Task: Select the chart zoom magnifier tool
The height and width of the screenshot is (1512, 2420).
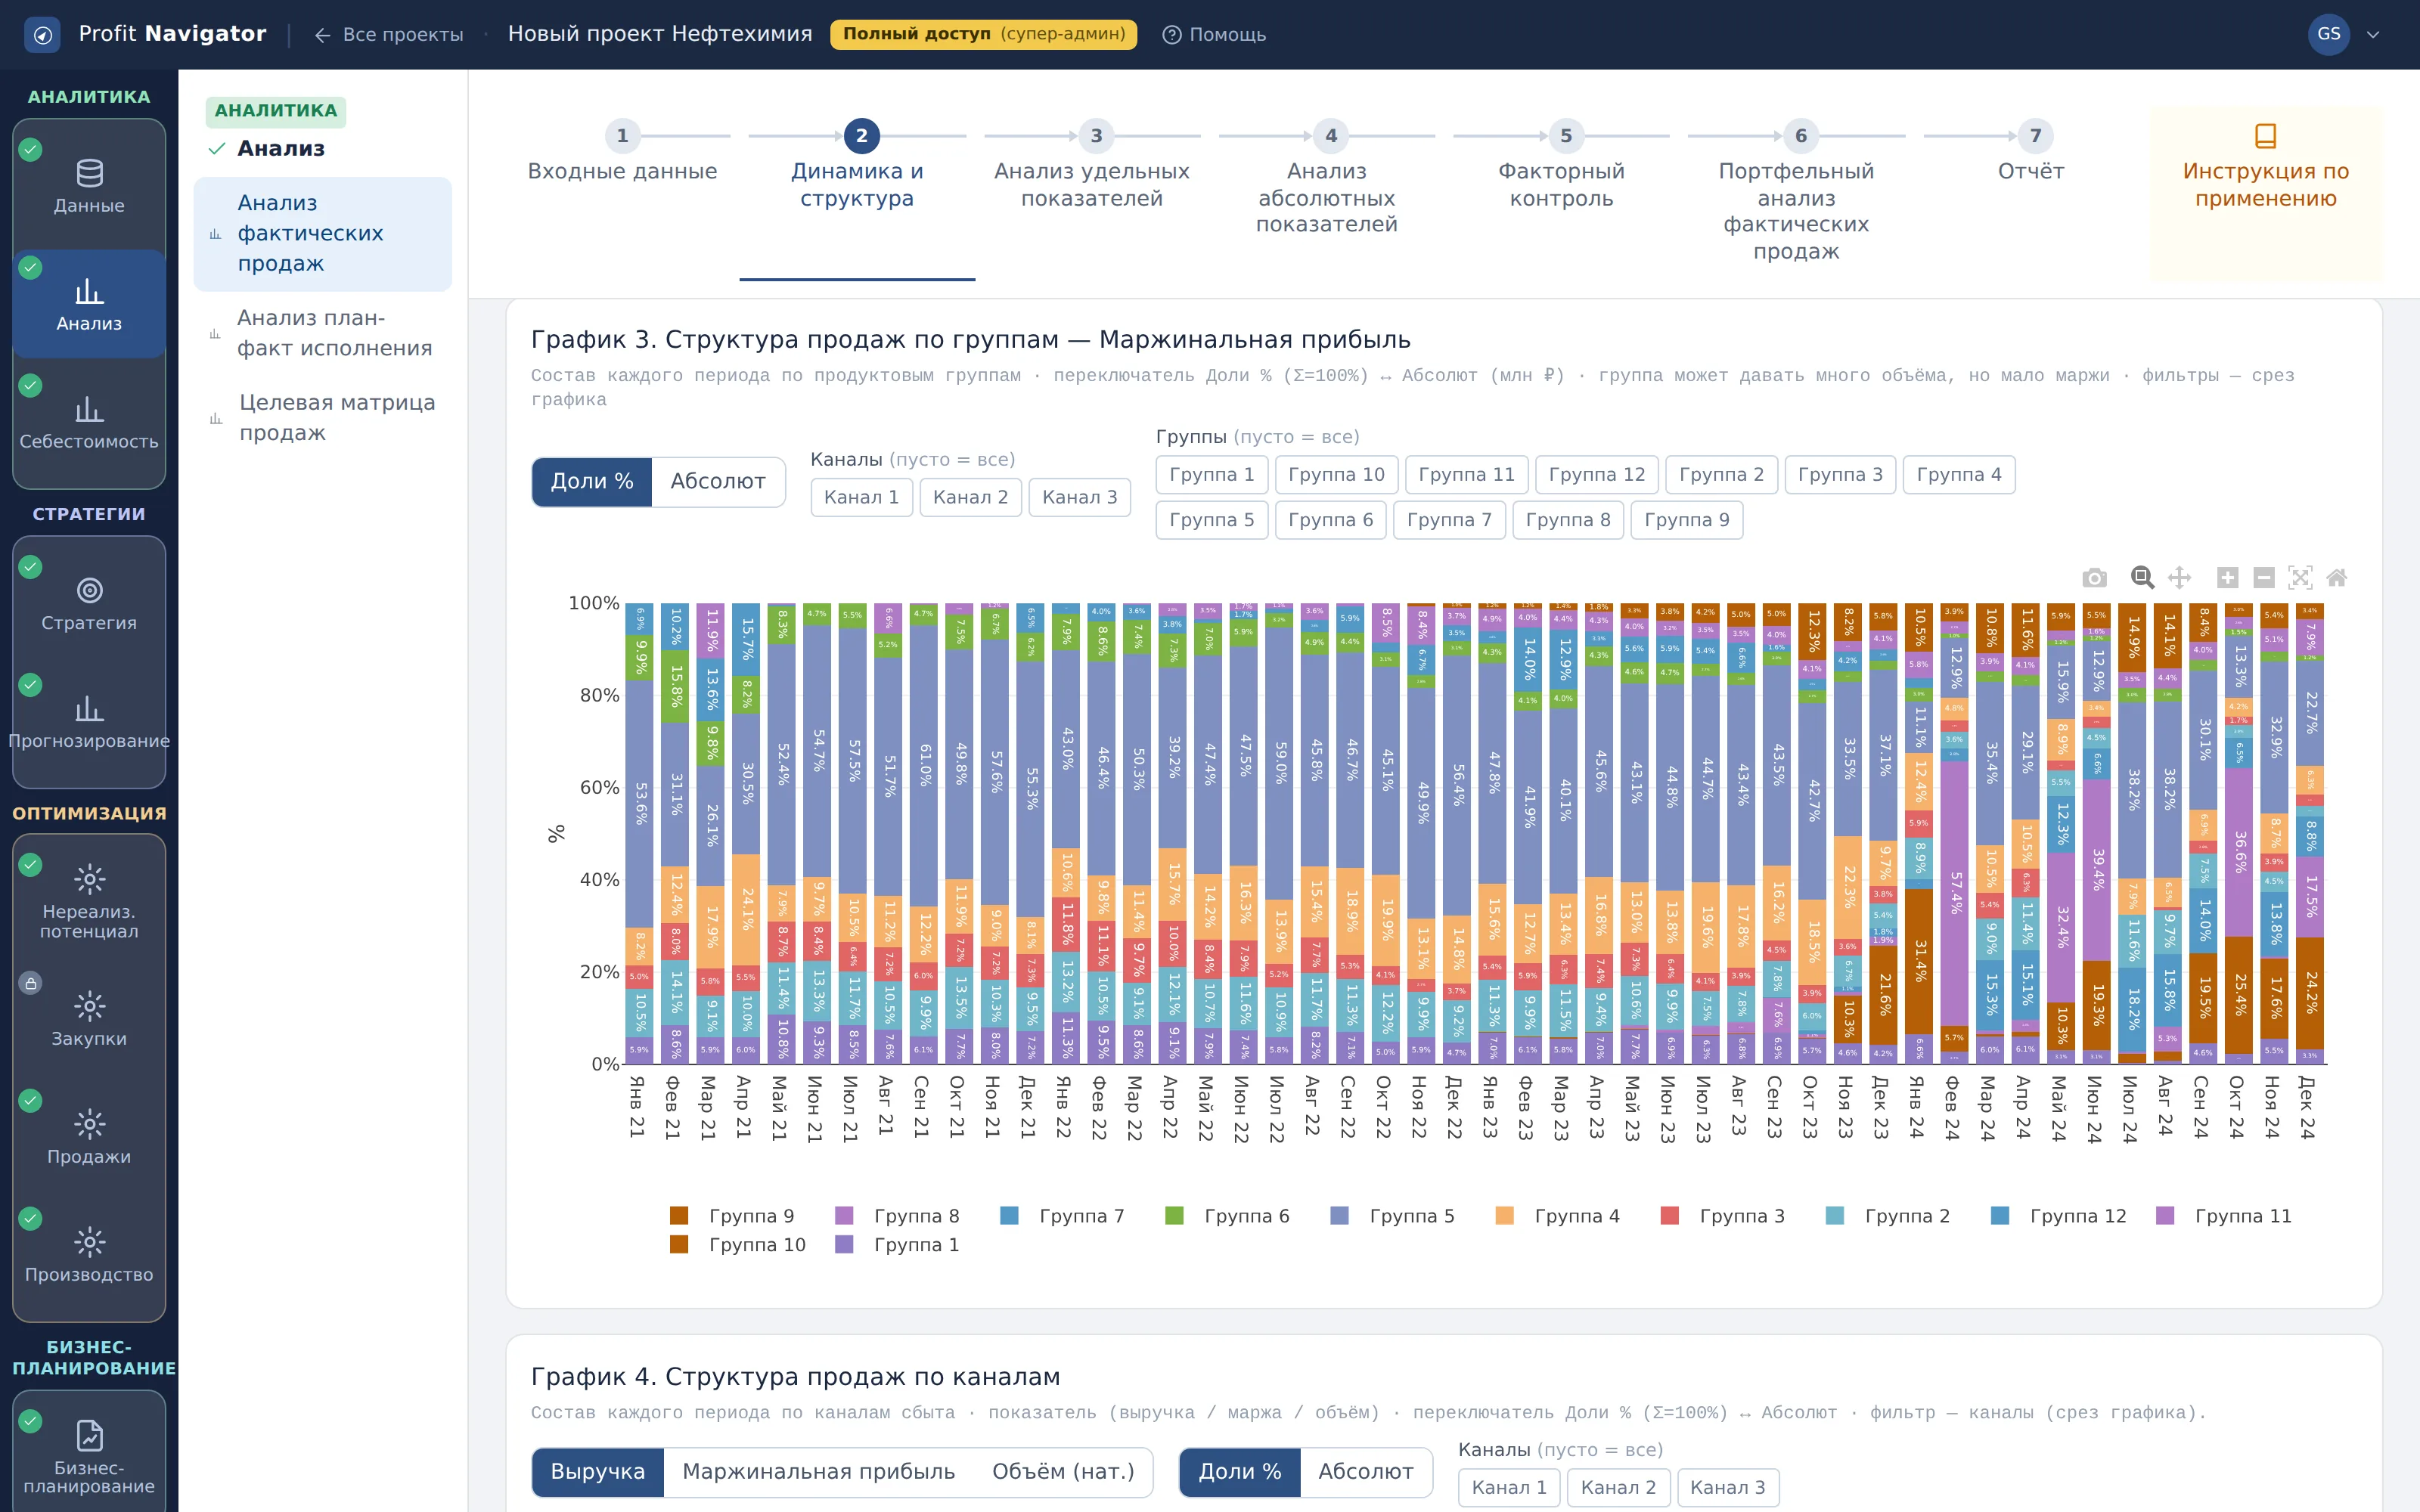Action: click(2141, 578)
